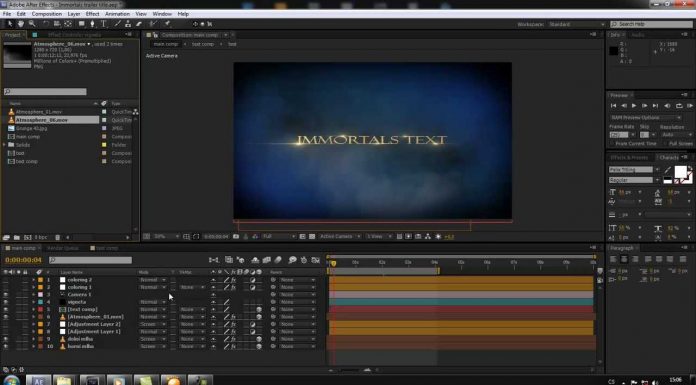Click the snapshot camera icon below viewer

coord(236,237)
